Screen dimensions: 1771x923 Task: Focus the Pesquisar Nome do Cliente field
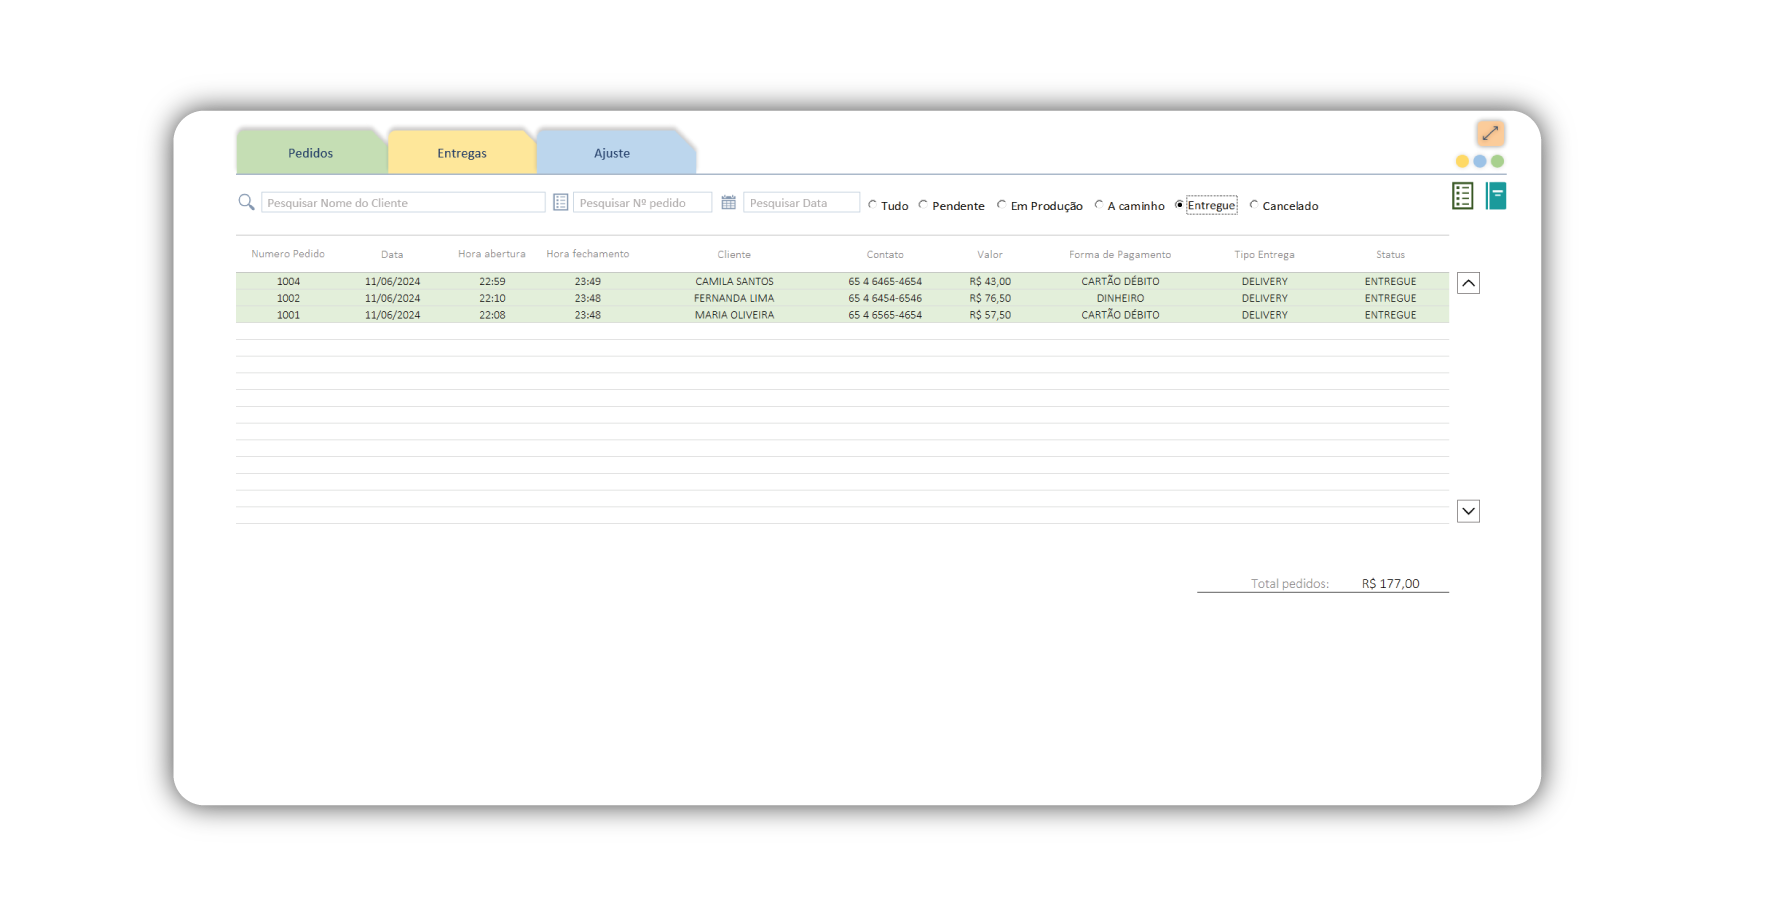(403, 203)
